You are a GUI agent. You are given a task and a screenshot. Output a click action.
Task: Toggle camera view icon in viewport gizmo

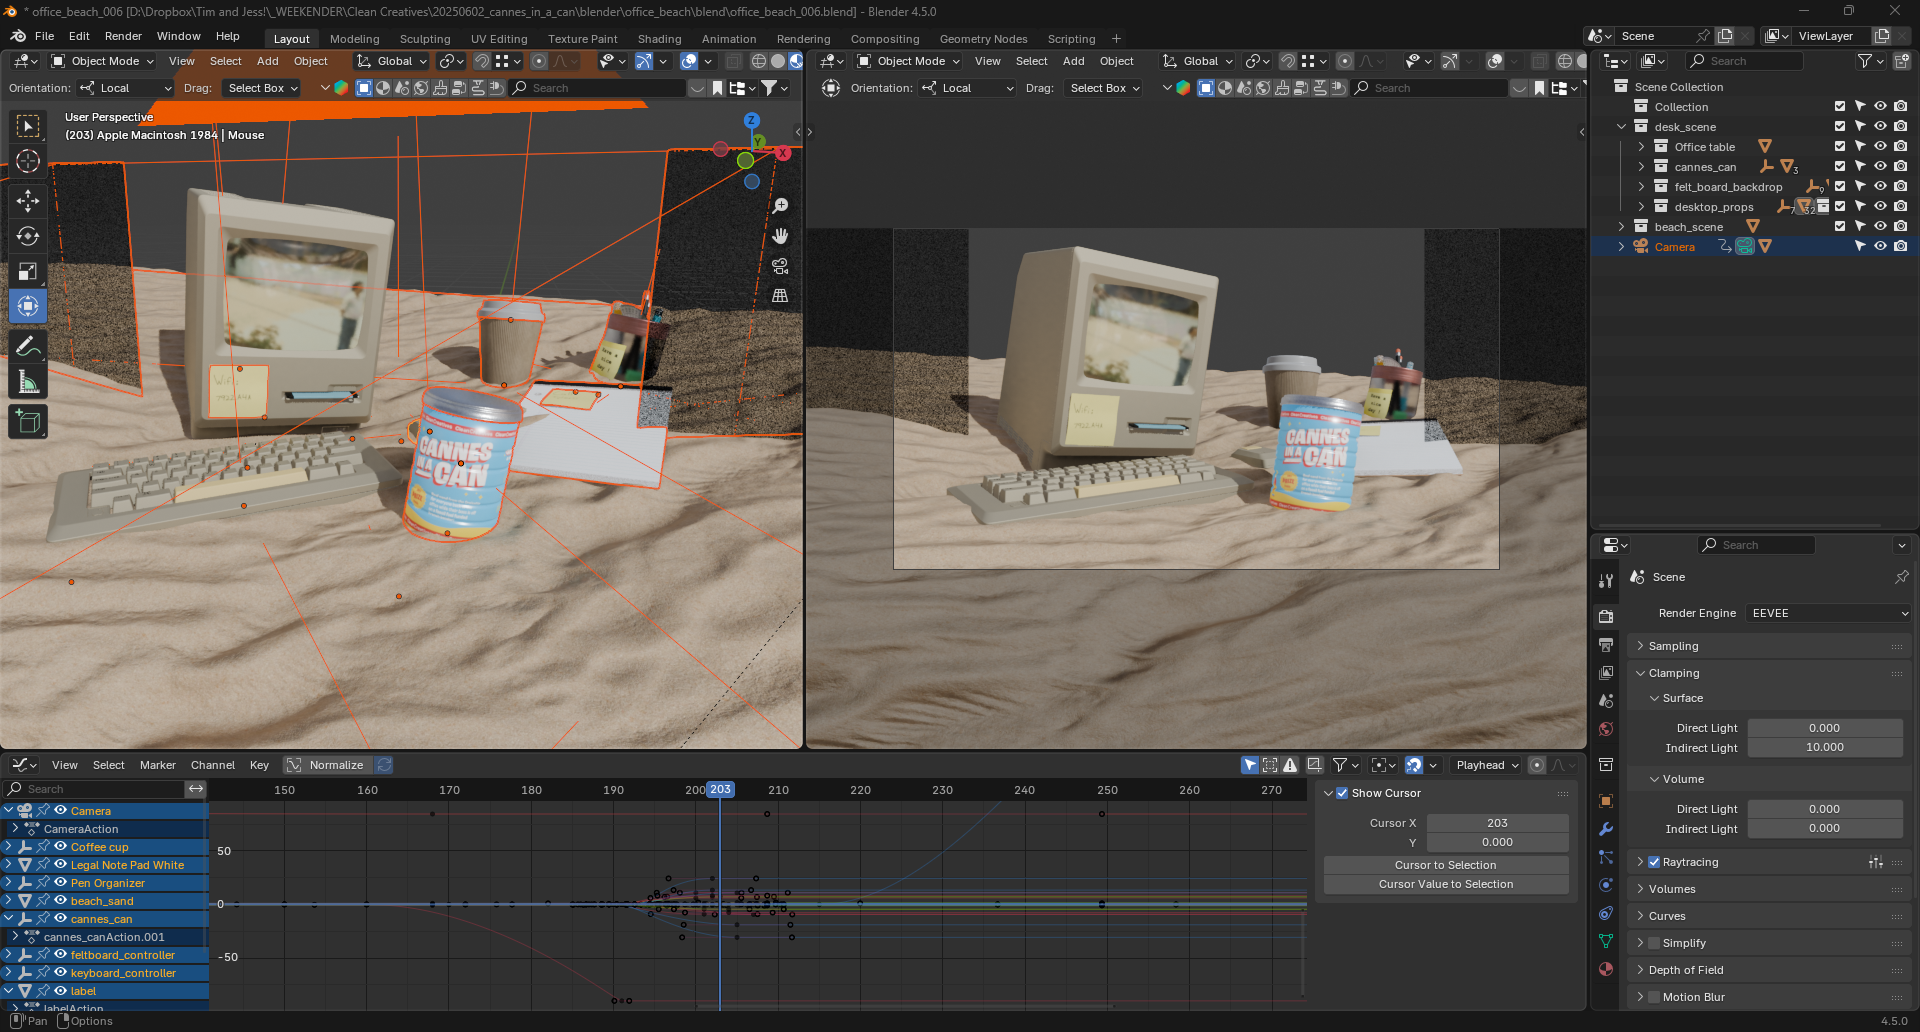click(x=780, y=266)
